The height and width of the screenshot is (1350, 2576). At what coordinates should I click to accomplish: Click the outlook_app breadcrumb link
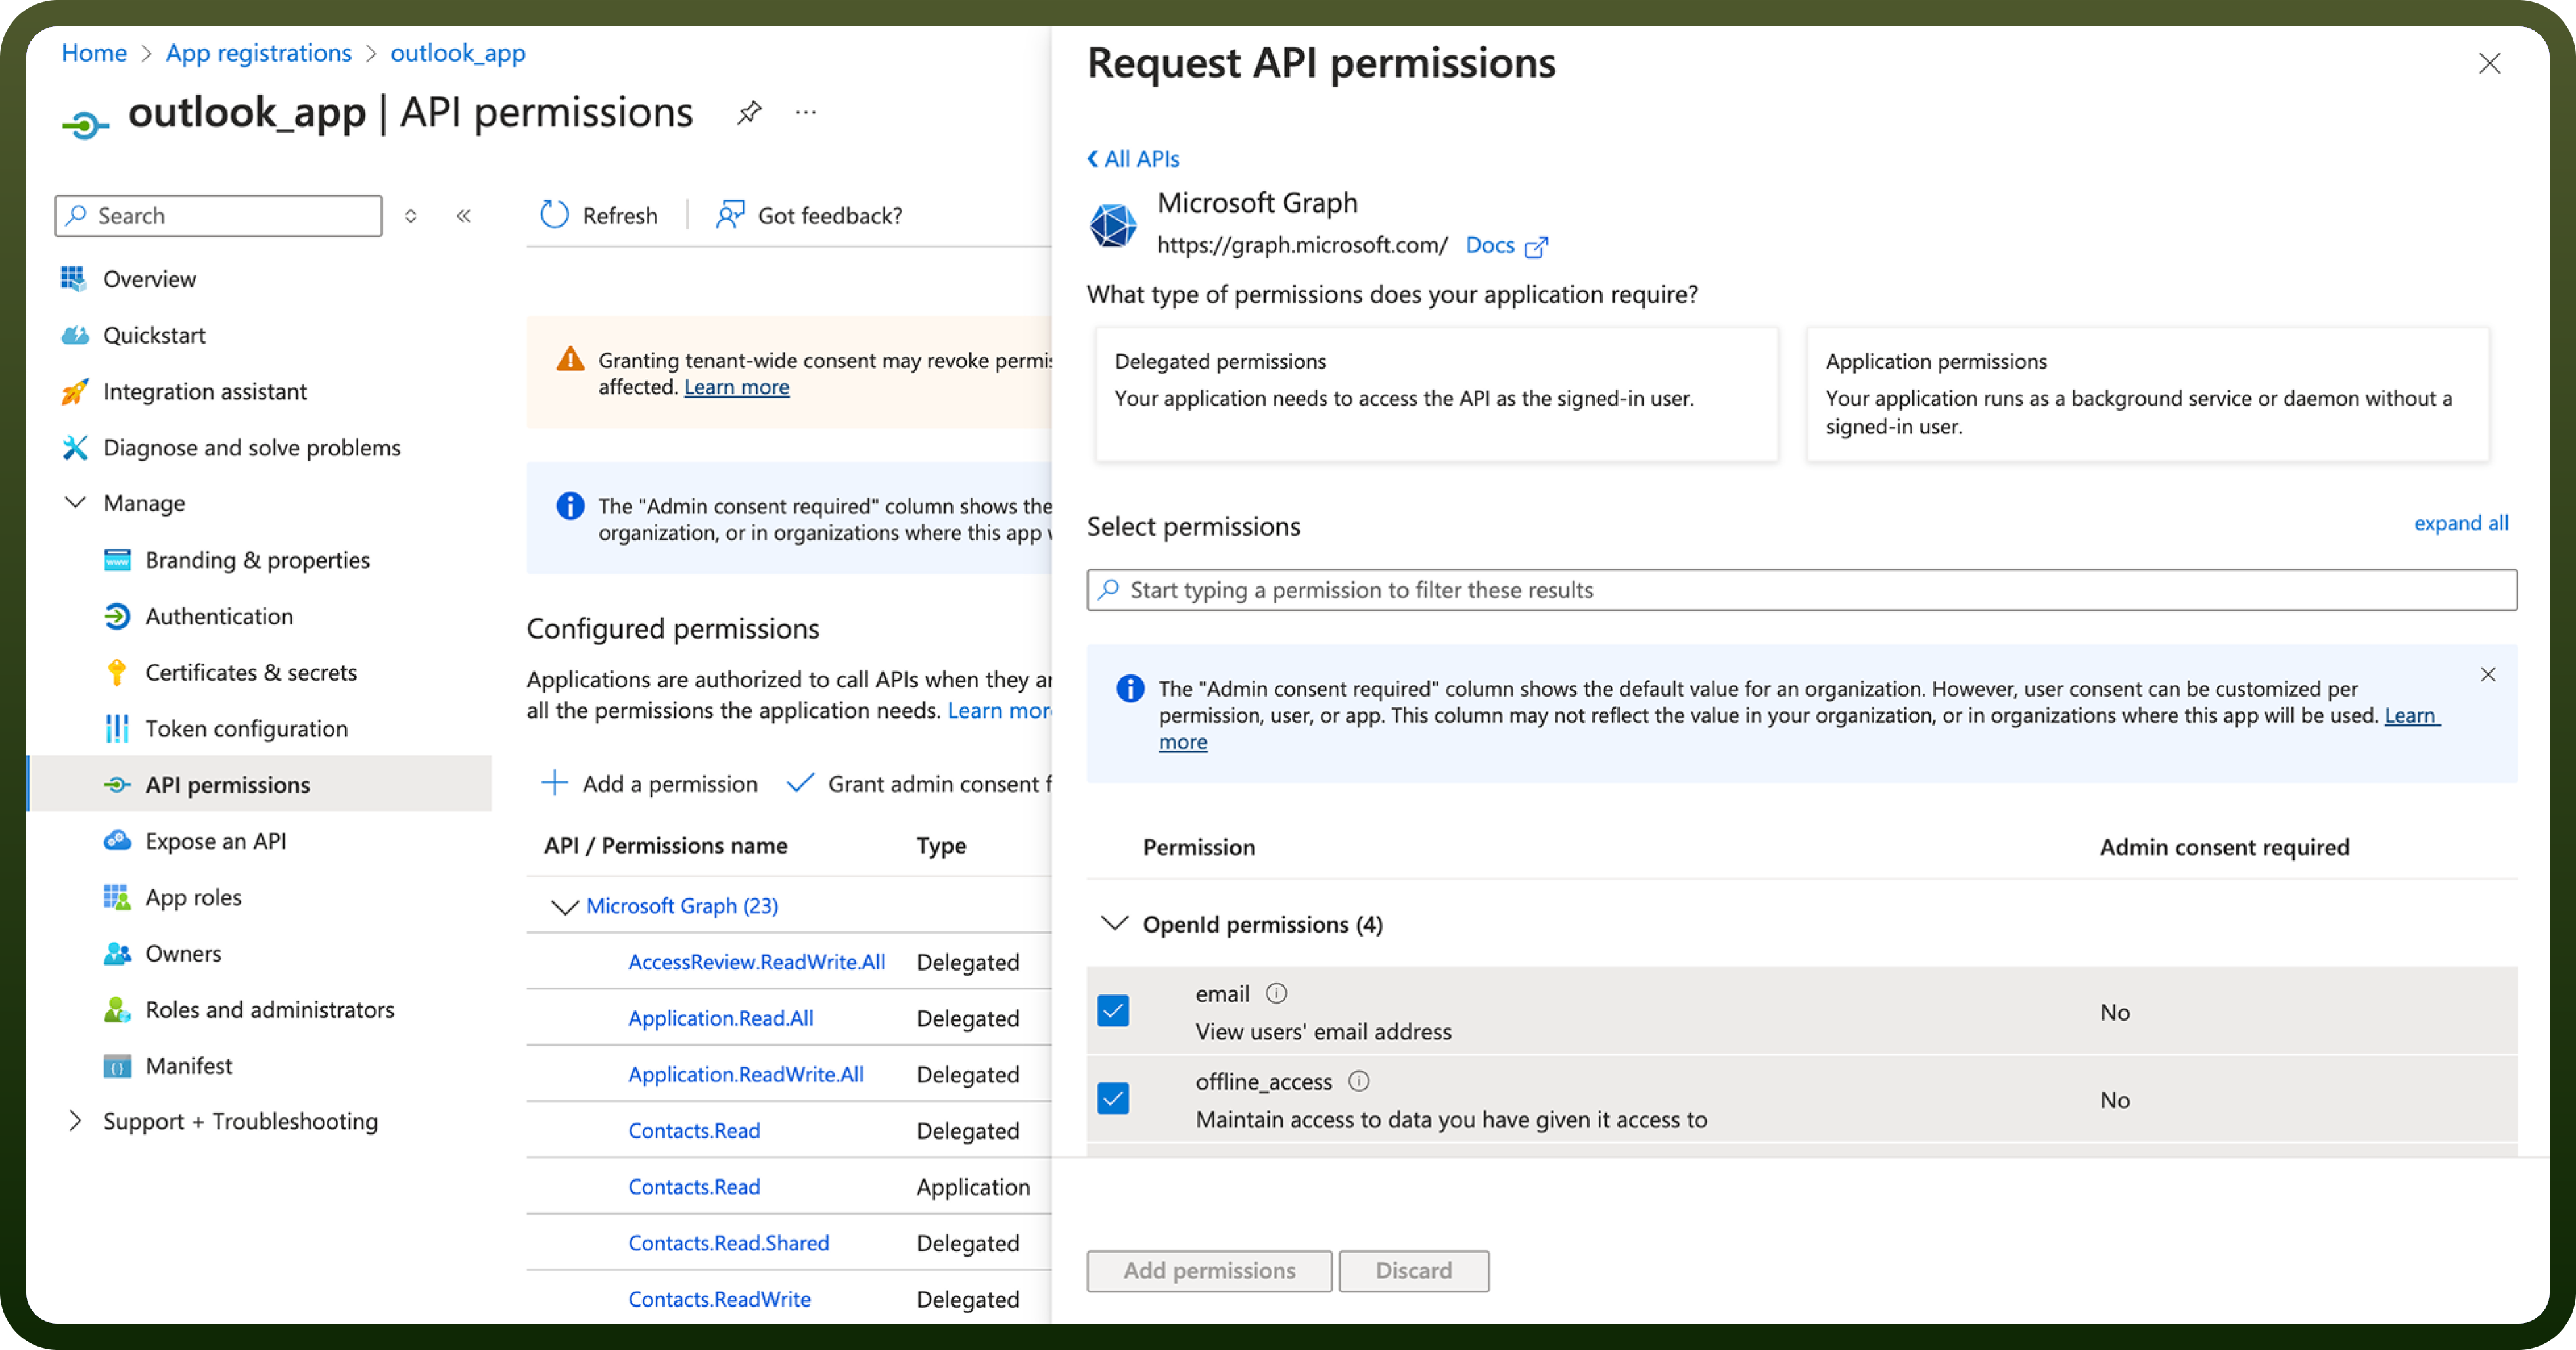click(x=458, y=53)
